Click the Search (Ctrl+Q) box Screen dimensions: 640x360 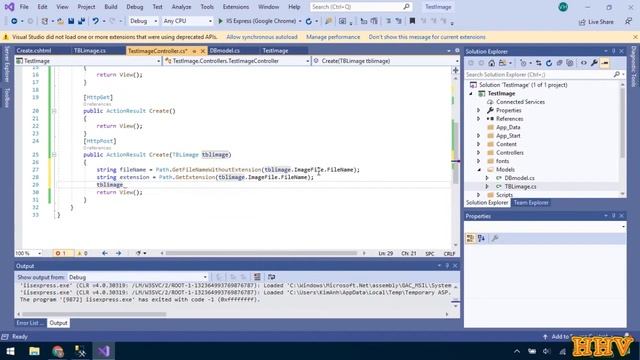pyautogui.click(x=361, y=7)
